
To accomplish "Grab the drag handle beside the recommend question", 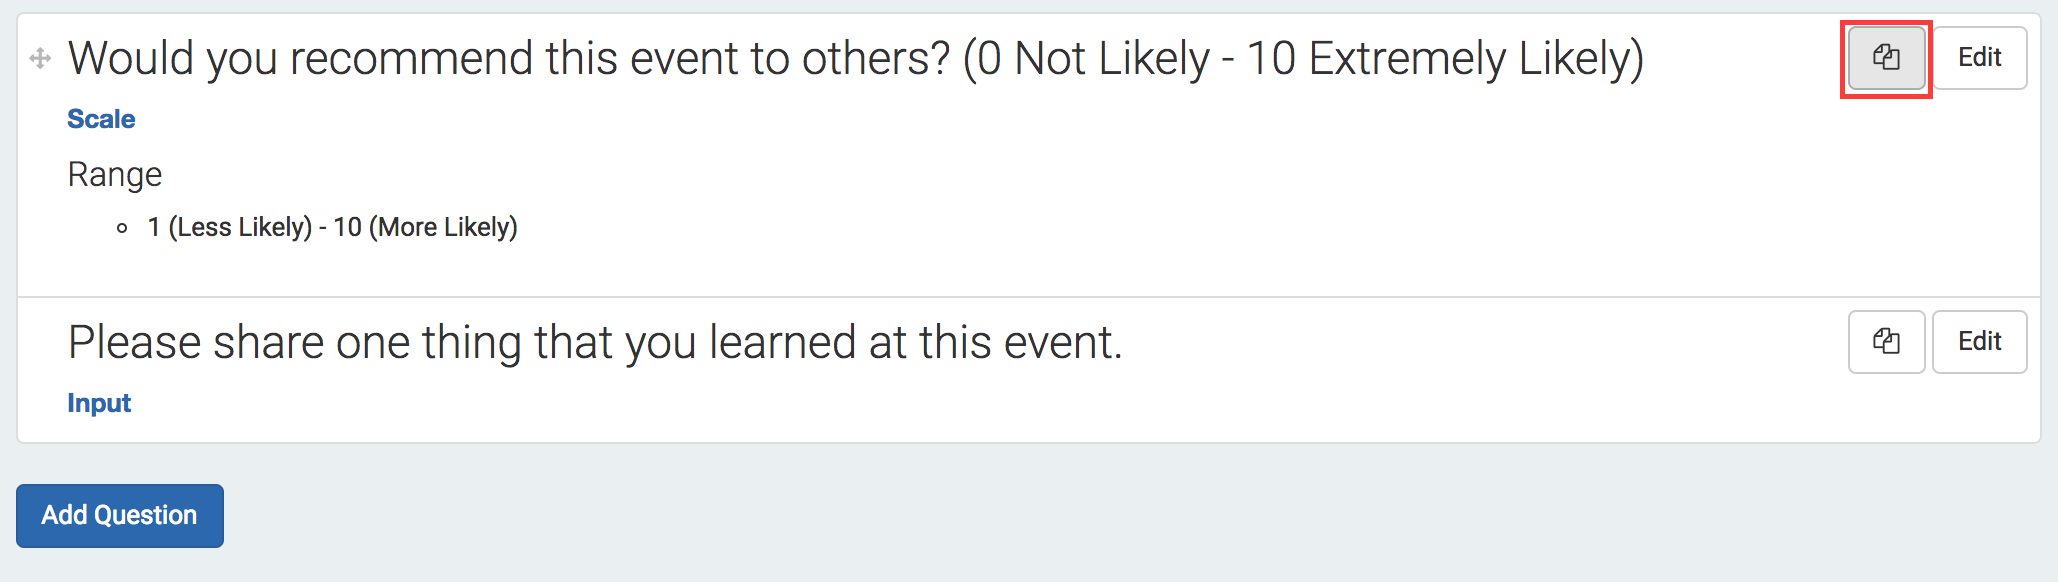I will pos(40,58).
